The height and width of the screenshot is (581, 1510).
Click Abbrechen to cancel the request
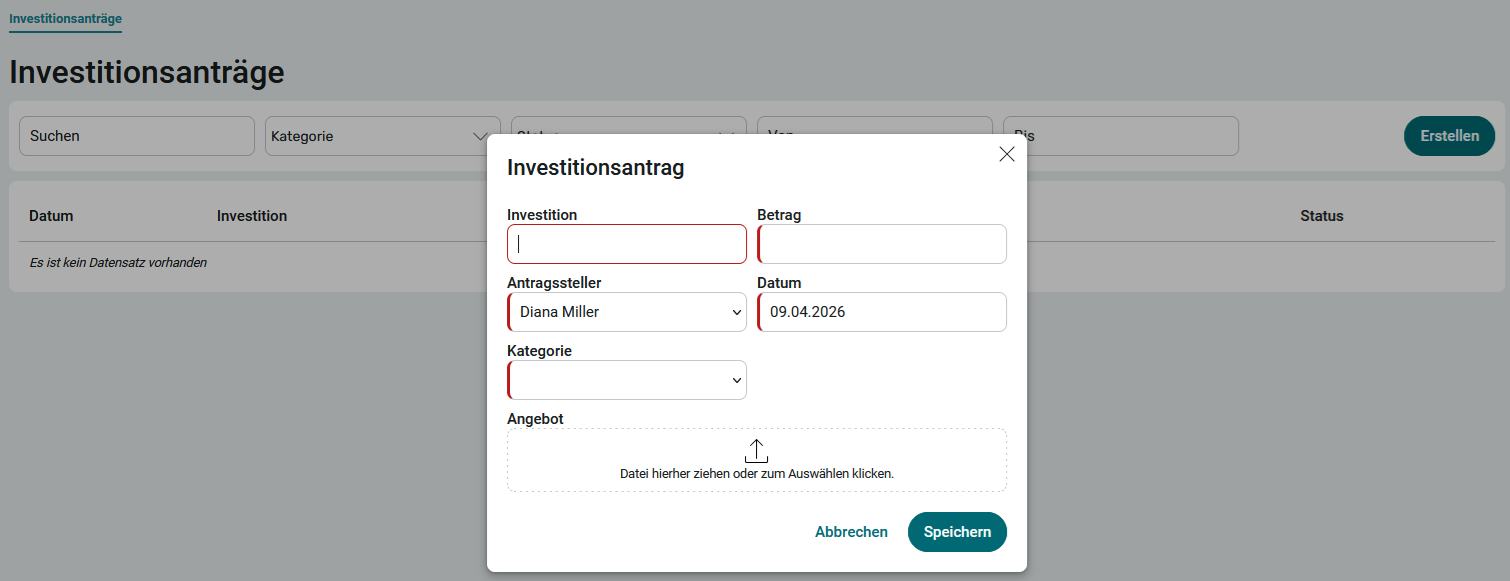851,532
